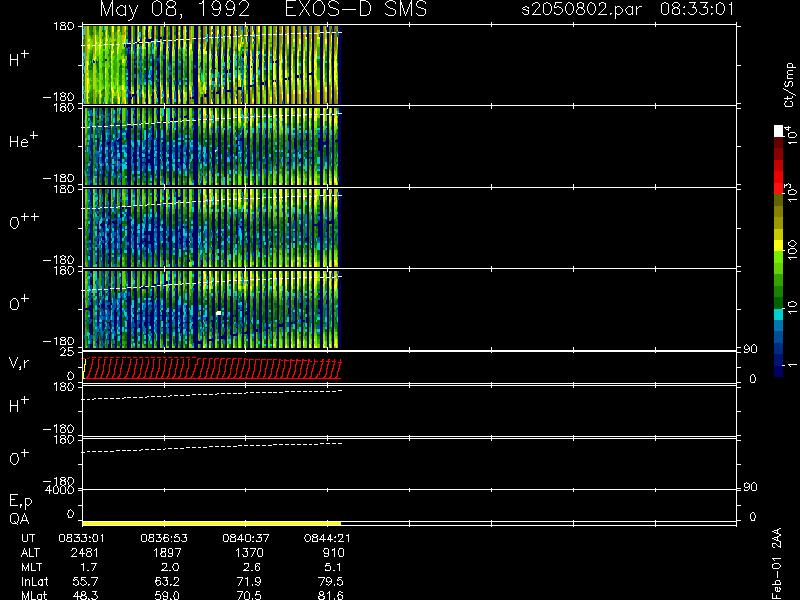Image resolution: width=800 pixels, height=600 pixels.
Task: Click the dashed line in the lower H+ panel
Action: pyautogui.click(x=212, y=394)
